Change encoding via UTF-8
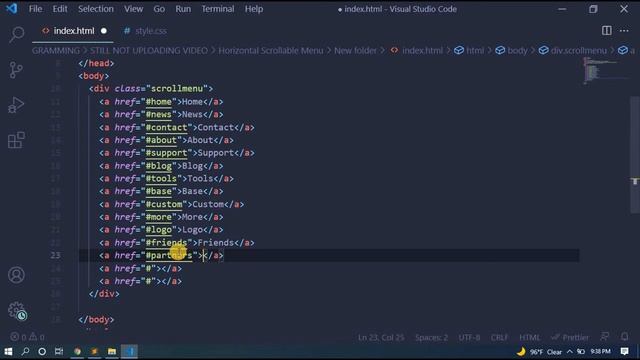The image size is (640, 360). tap(469, 338)
